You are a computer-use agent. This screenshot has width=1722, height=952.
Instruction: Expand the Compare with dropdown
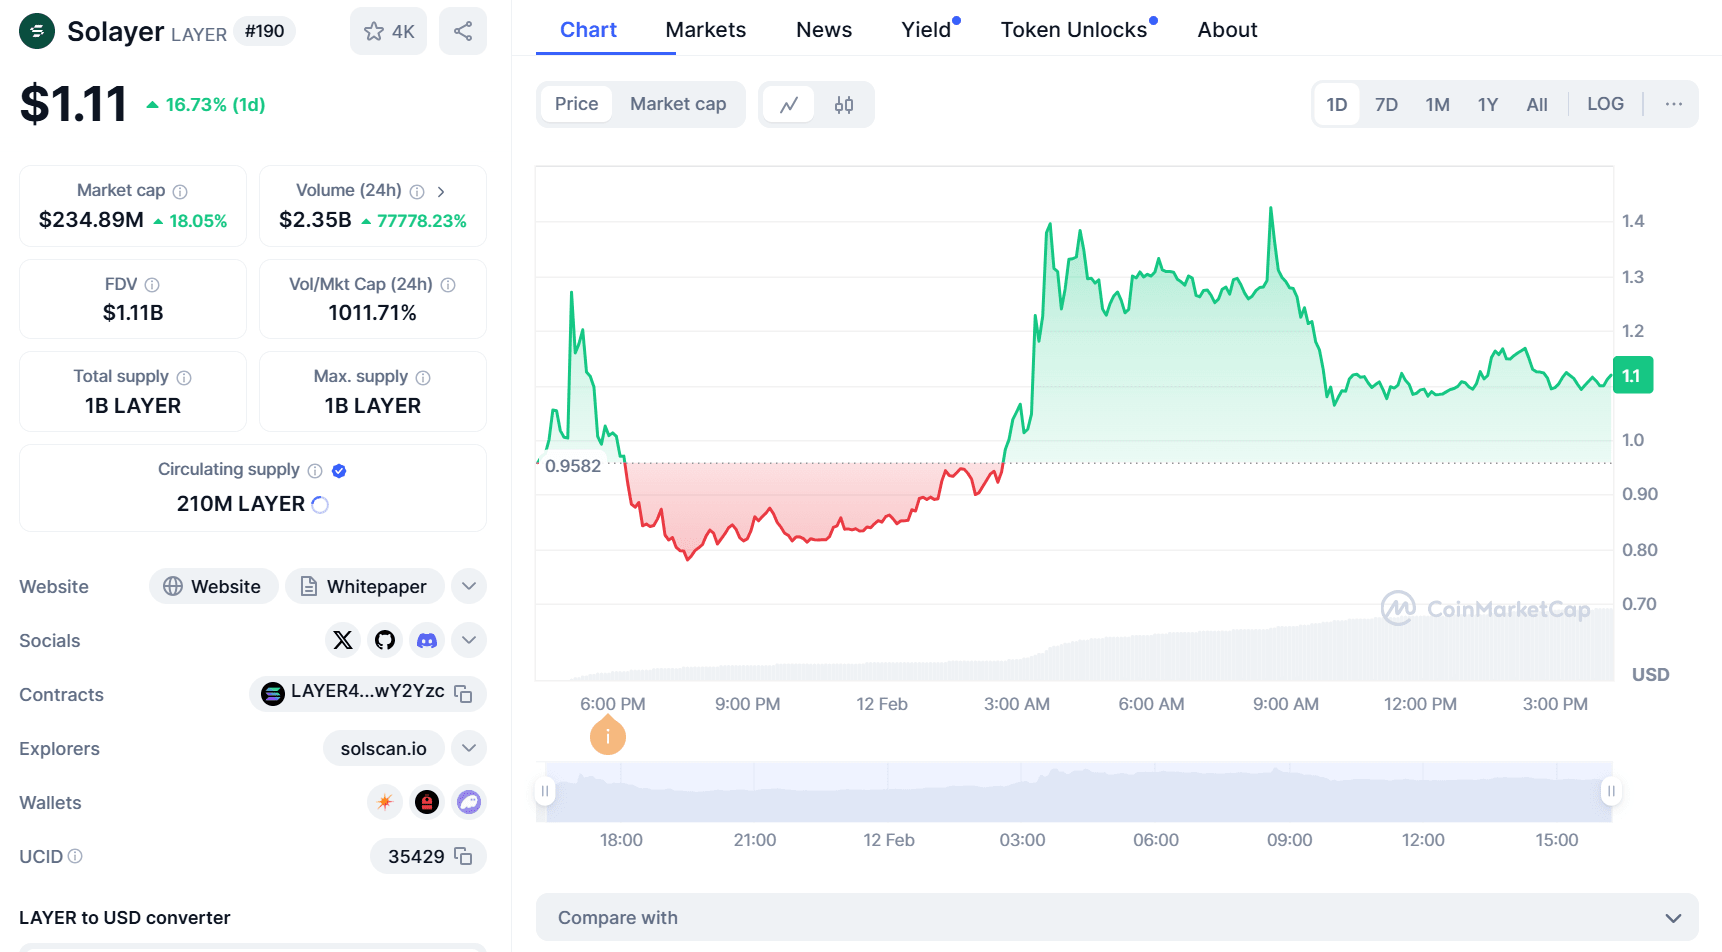pos(1117,917)
